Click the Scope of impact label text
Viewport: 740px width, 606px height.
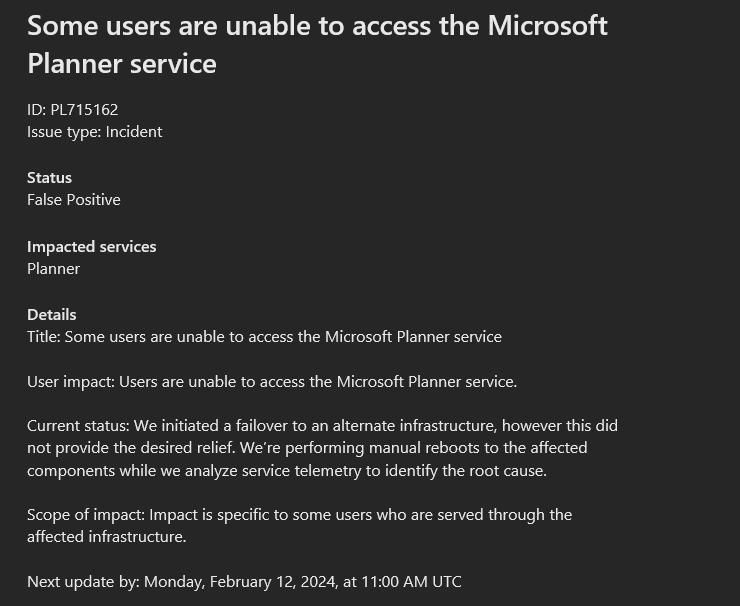(86, 514)
